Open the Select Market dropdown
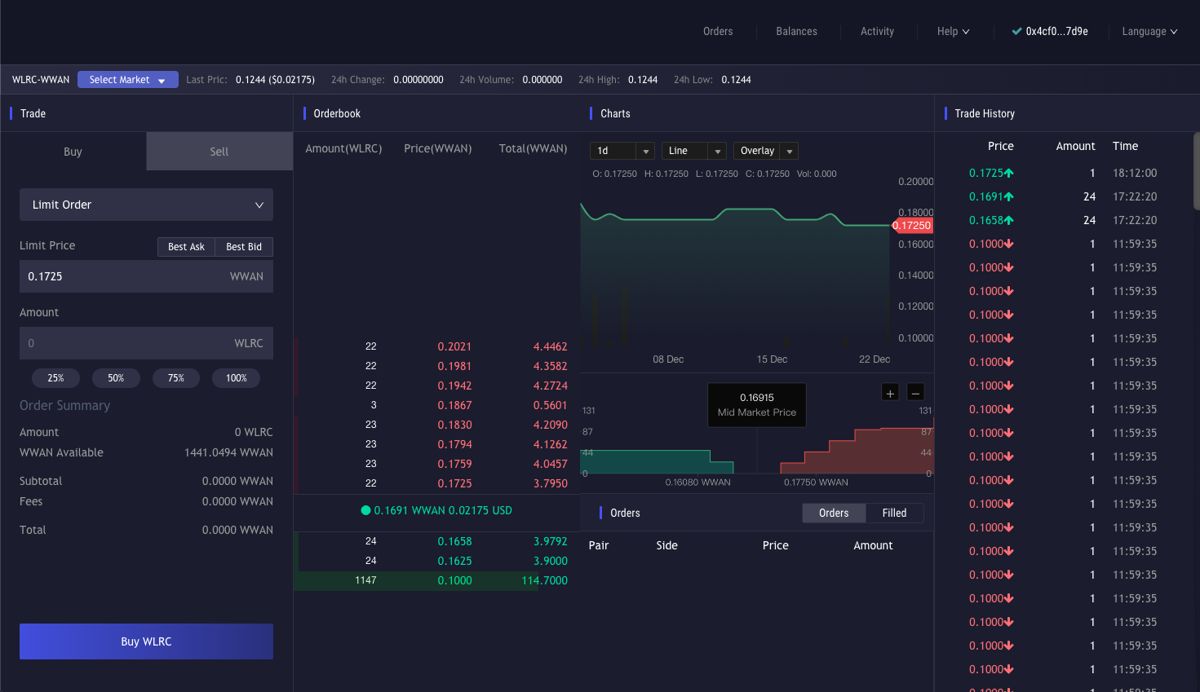Viewport: 1200px width, 692px height. [x=127, y=80]
